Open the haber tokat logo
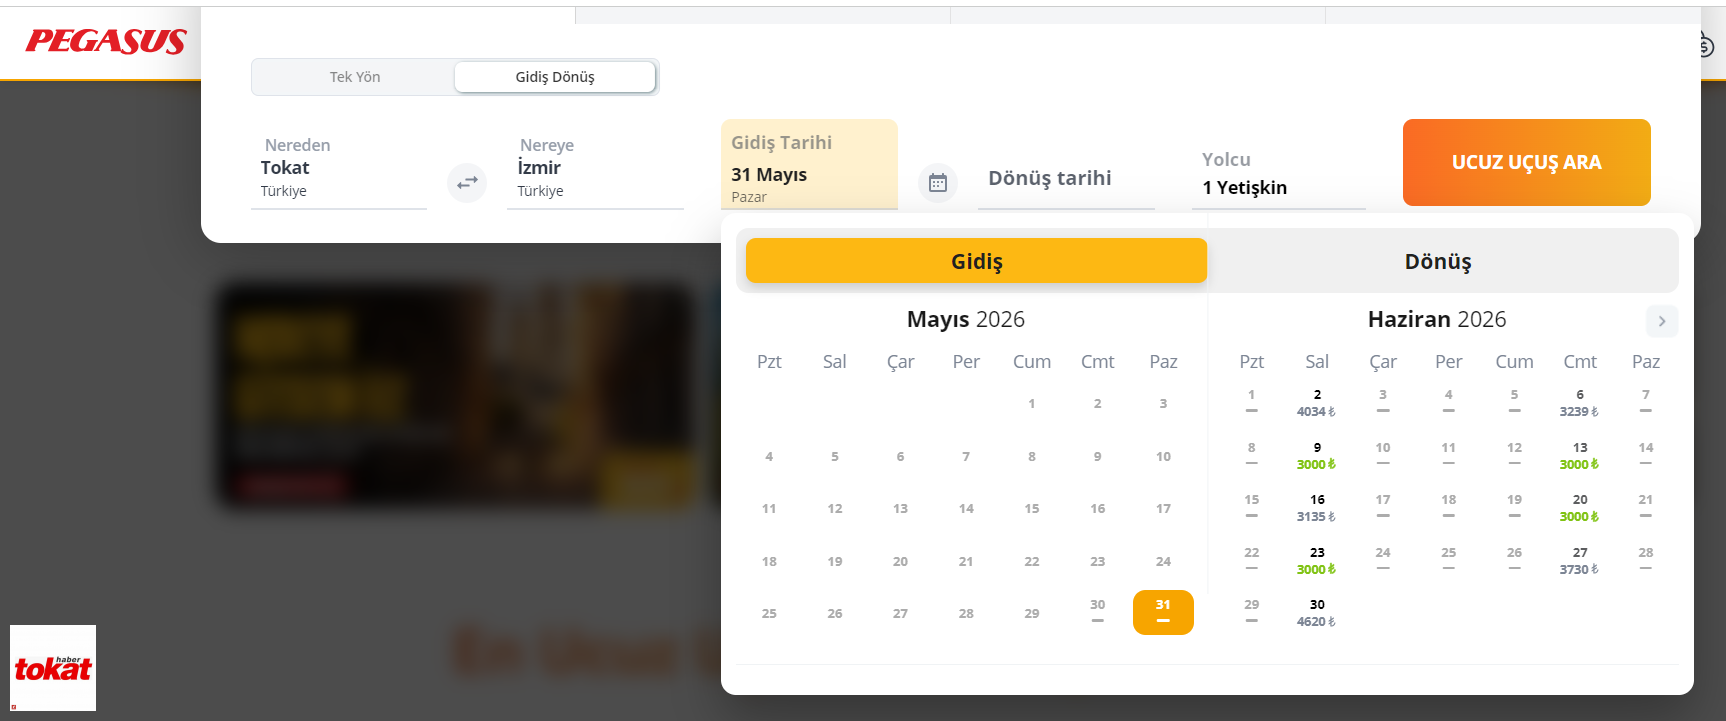1726x721 pixels. tap(53, 668)
